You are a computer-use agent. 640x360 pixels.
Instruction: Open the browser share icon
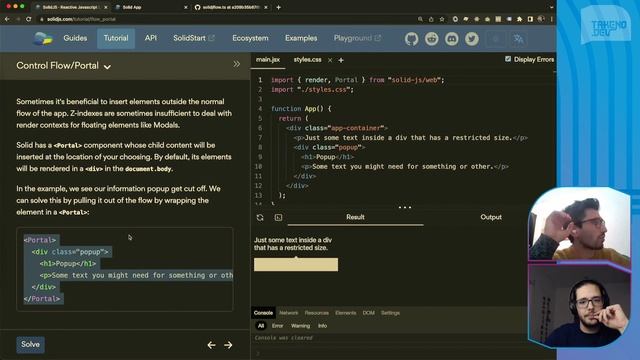pos(431,19)
